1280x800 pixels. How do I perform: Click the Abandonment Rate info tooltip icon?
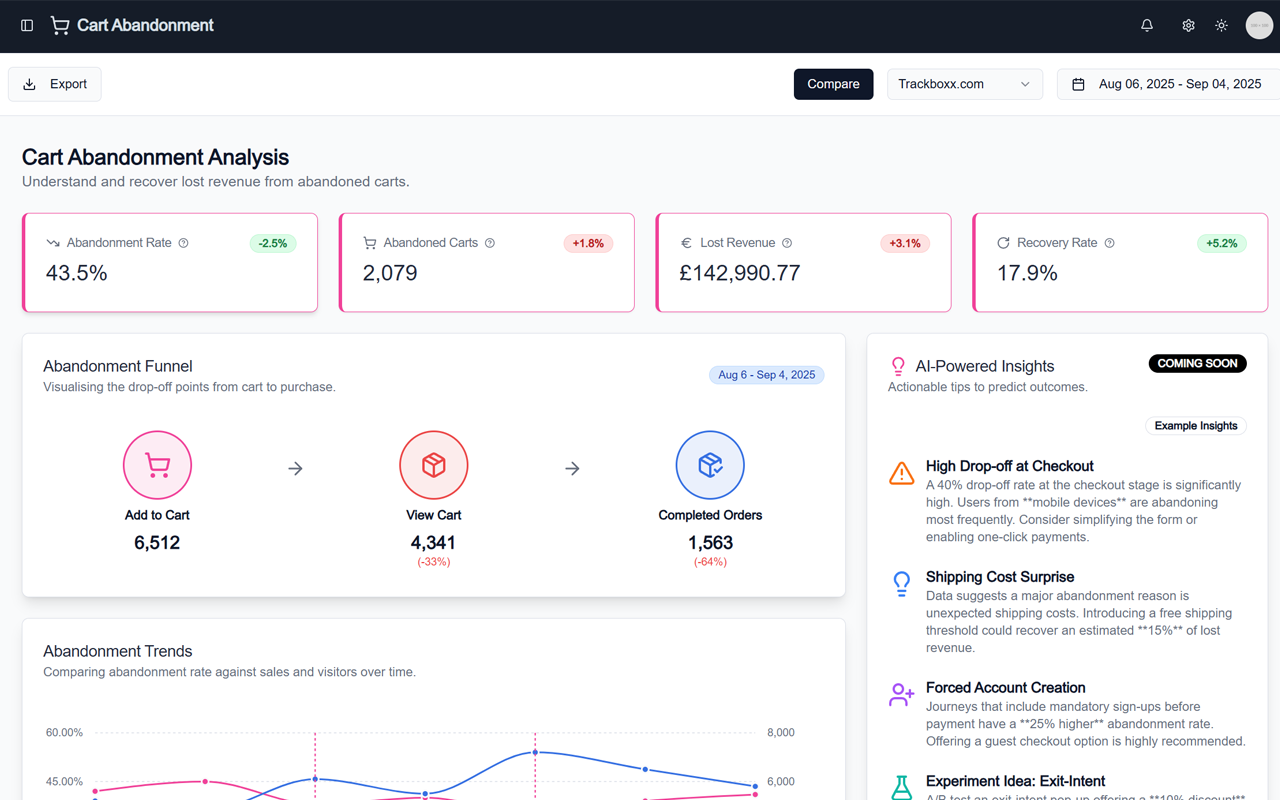[183, 242]
